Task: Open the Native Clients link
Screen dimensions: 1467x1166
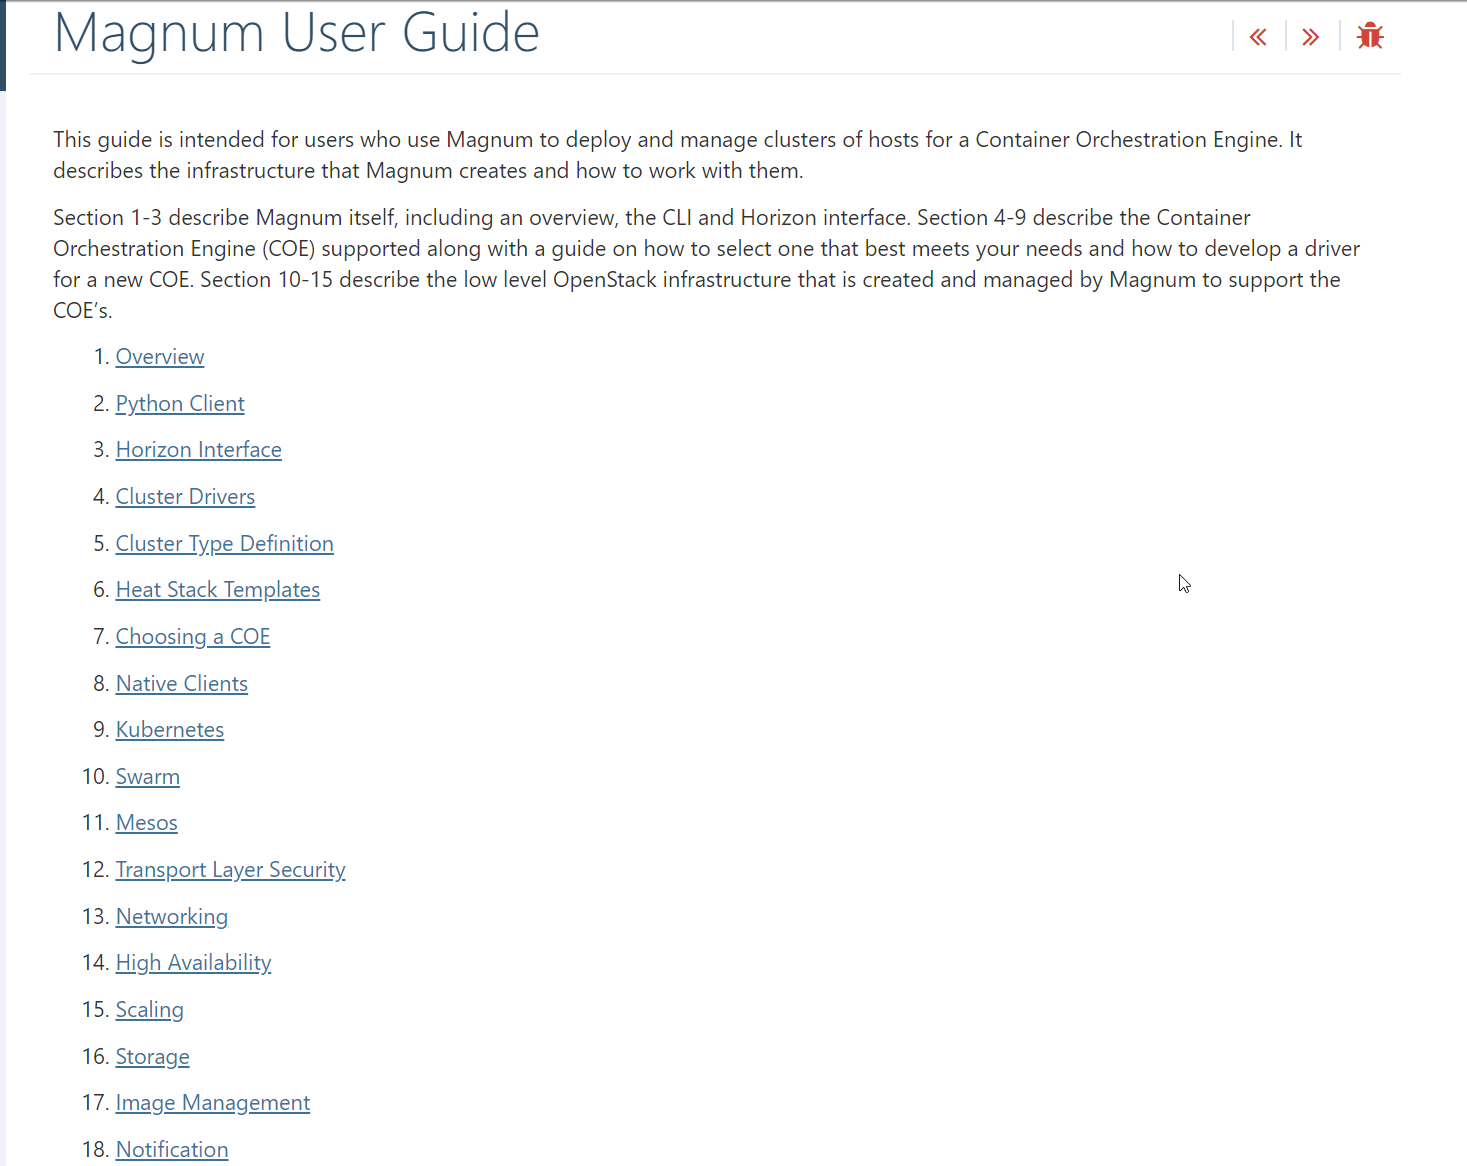Action: [x=182, y=684]
